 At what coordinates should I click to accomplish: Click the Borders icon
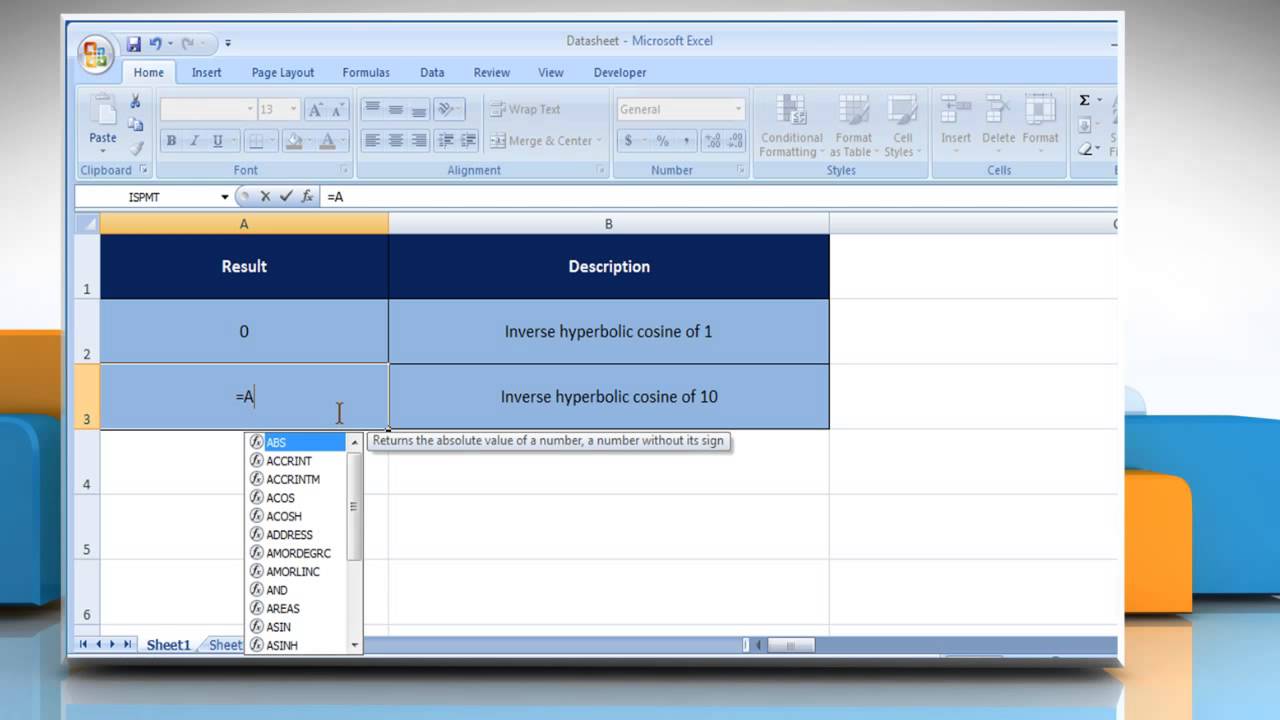click(x=255, y=141)
